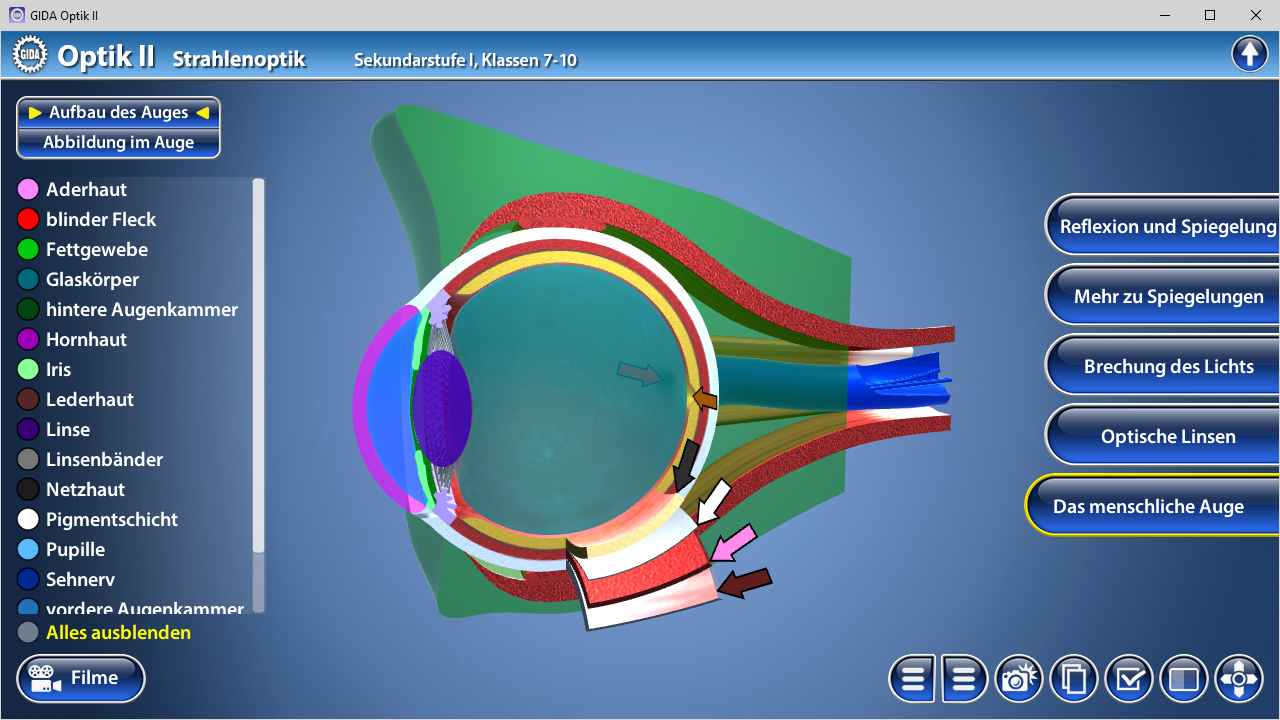Click the split-screen view icon
The width and height of the screenshot is (1280, 720).
[1184, 680]
